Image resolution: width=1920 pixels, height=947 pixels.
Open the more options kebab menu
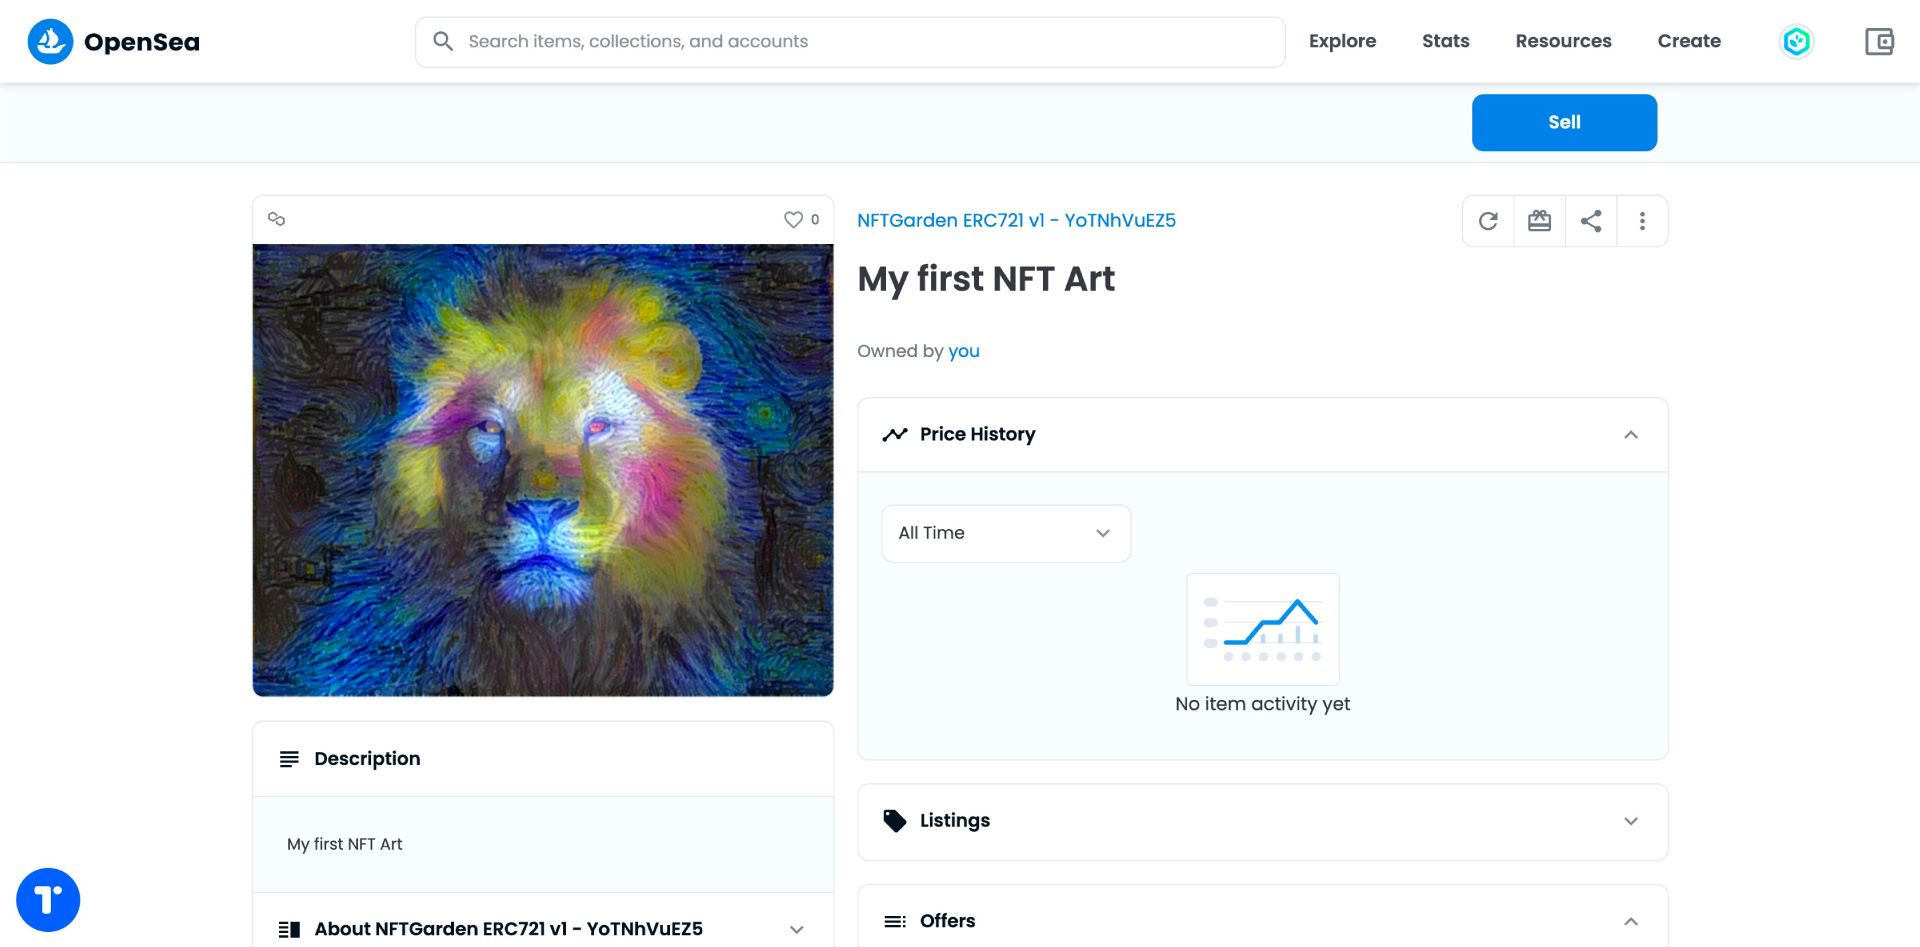pos(1642,220)
